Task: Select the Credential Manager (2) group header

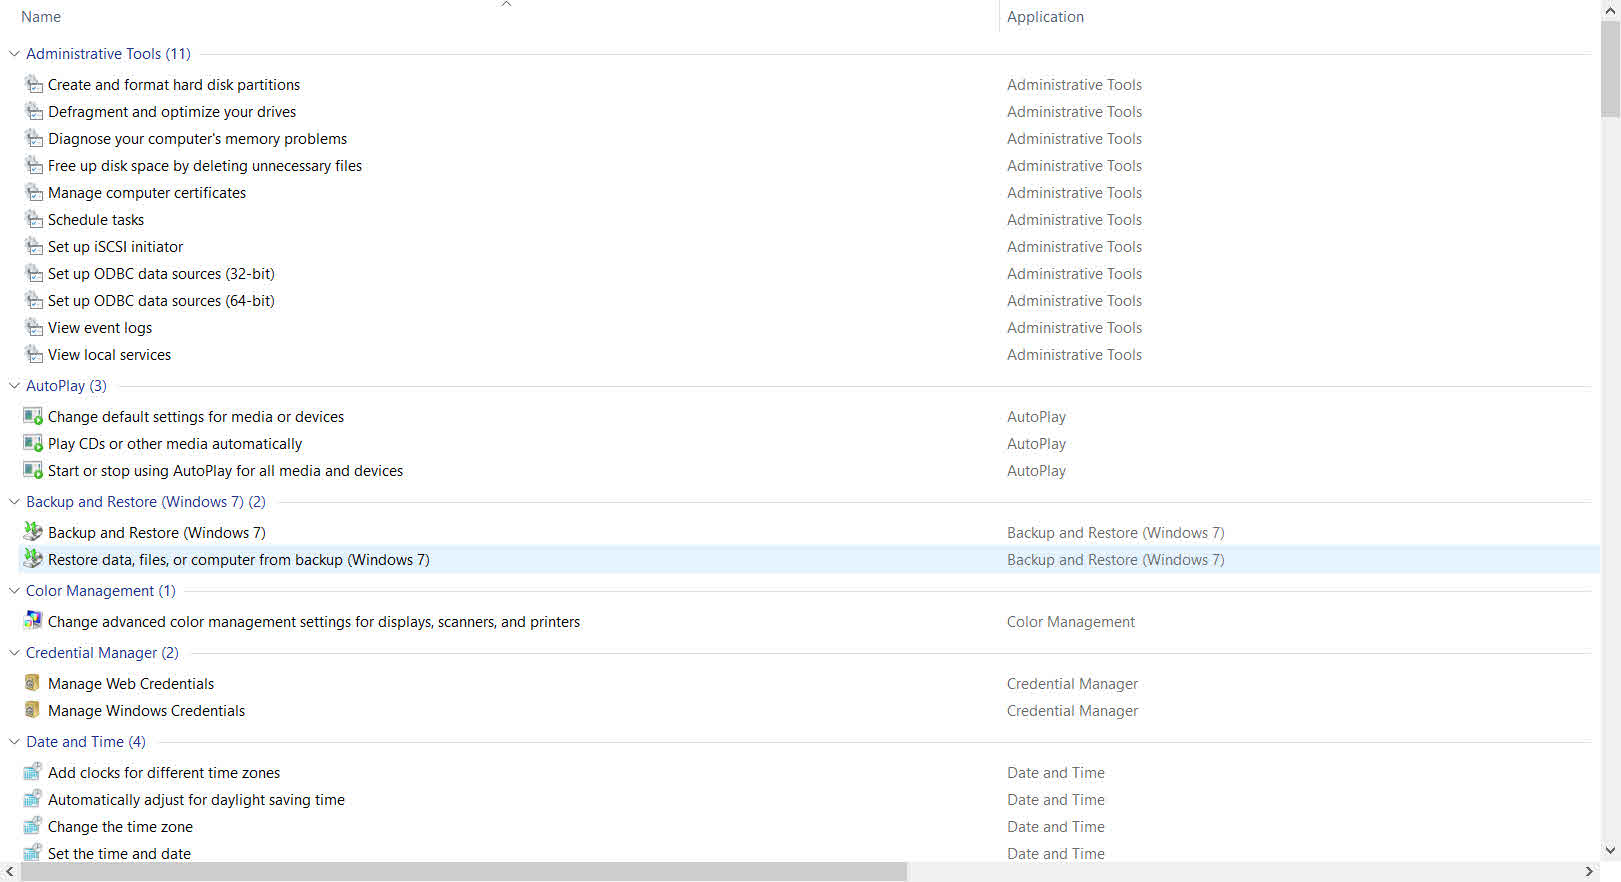Action: pos(102,653)
